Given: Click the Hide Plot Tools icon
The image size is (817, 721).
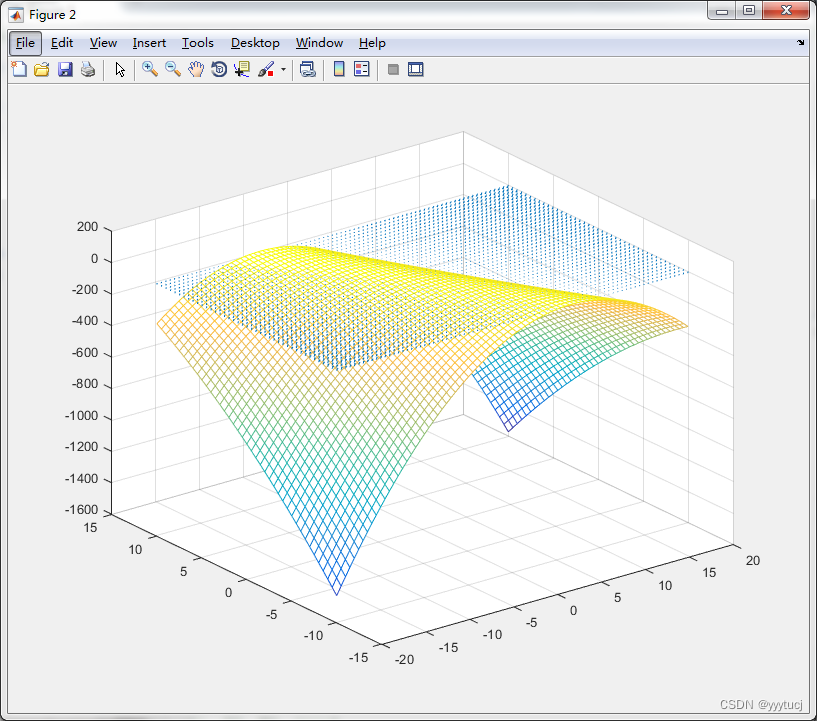Looking at the screenshot, I should pos(393,69).
